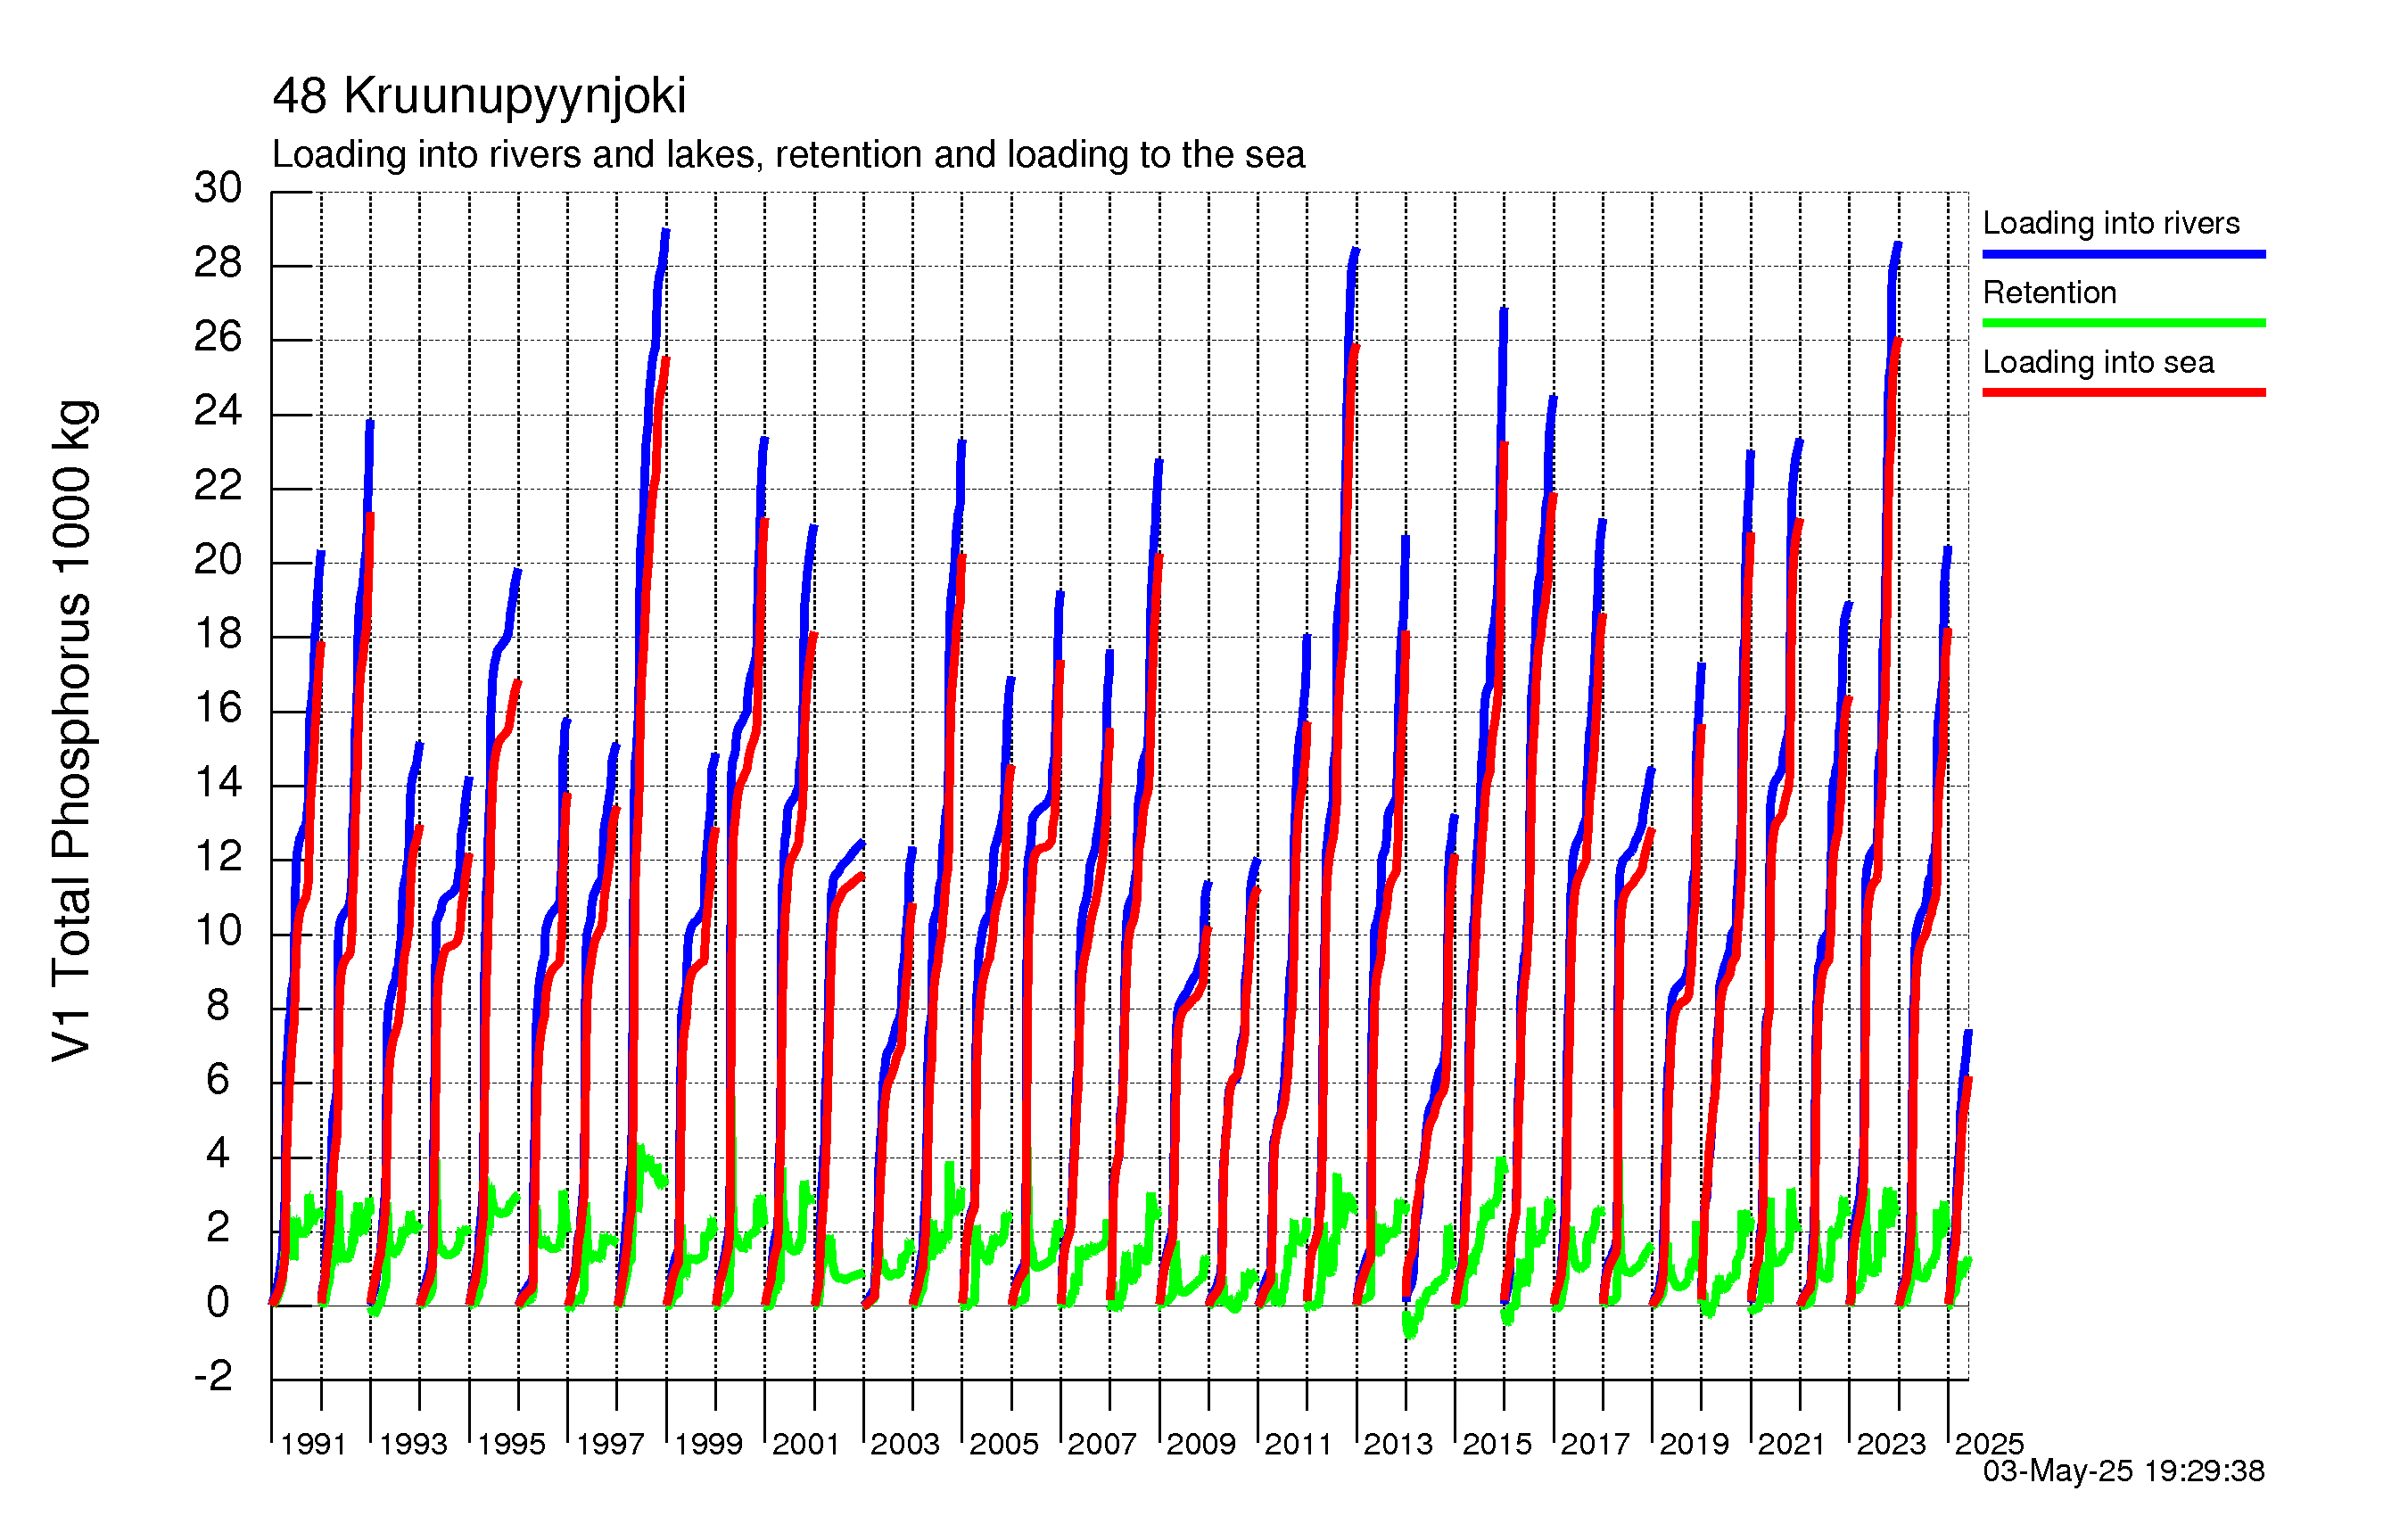2408x1516 pixels.
Task: Click the x-axis year label 2011
Action: (x=1298, y=1444)
